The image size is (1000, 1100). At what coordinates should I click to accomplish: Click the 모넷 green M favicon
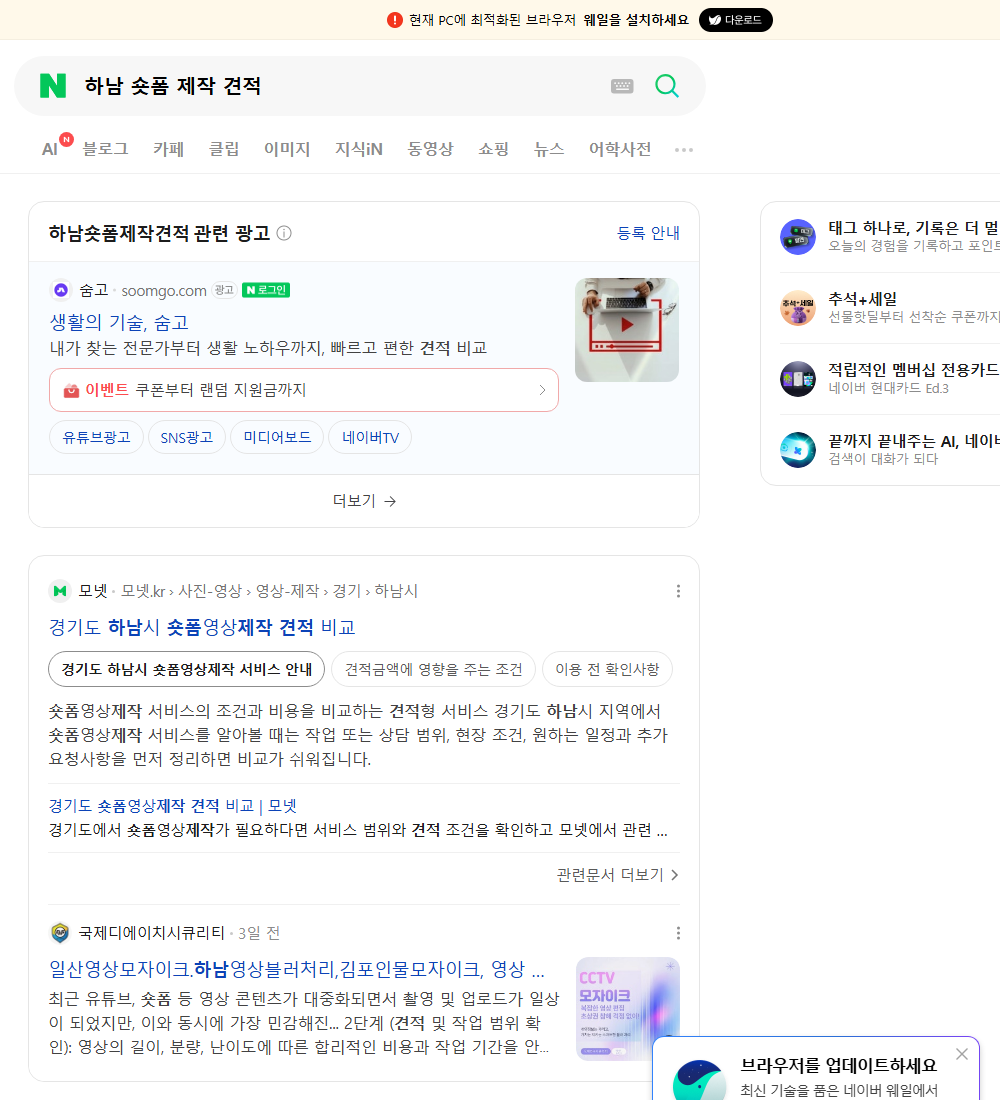click(60, 591)
